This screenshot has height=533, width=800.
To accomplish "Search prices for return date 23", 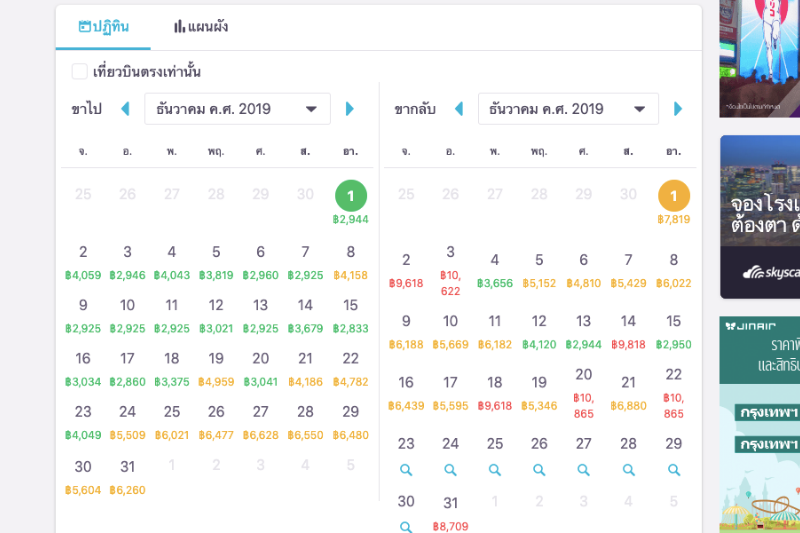I will pyautogui.click(x=406, y=470).
